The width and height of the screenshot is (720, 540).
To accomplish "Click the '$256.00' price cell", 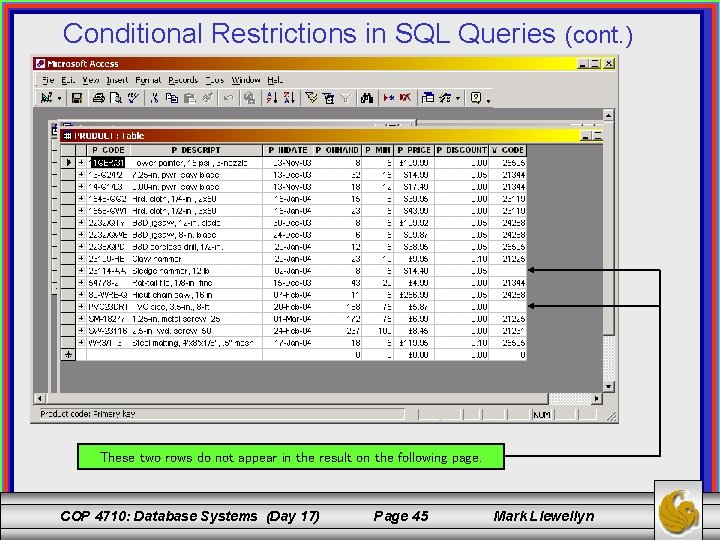I will click(x=414, y=294).
